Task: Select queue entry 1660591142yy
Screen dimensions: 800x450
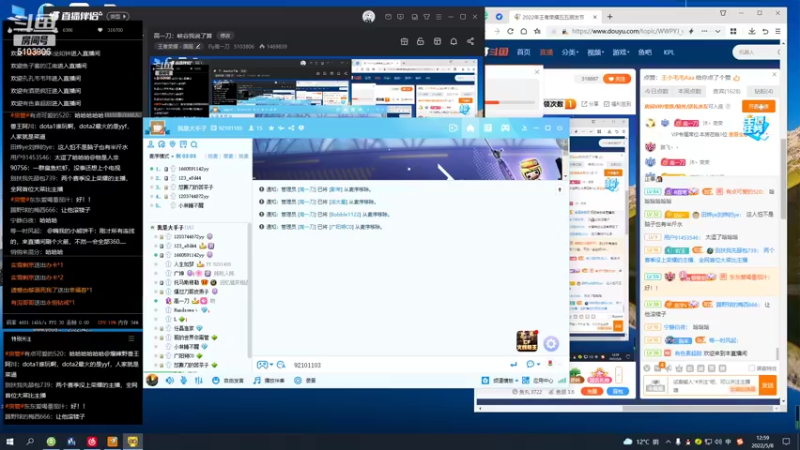Action: coord(193,169)
